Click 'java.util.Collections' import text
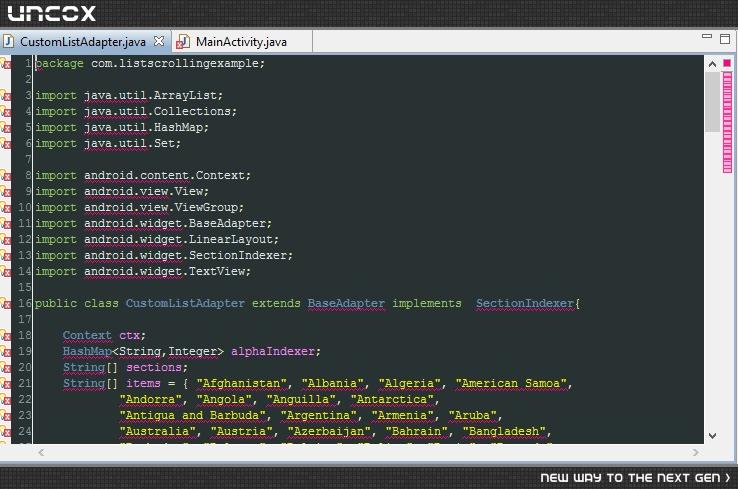 157,112
